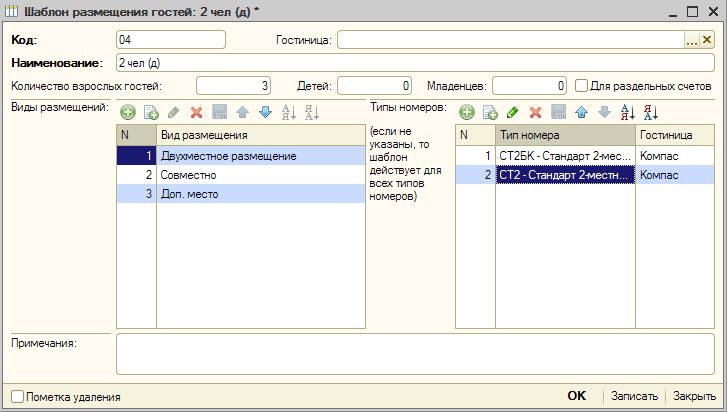Move row down in Виды размещений toolbar

pyautogui.click(x=265, y=112)
